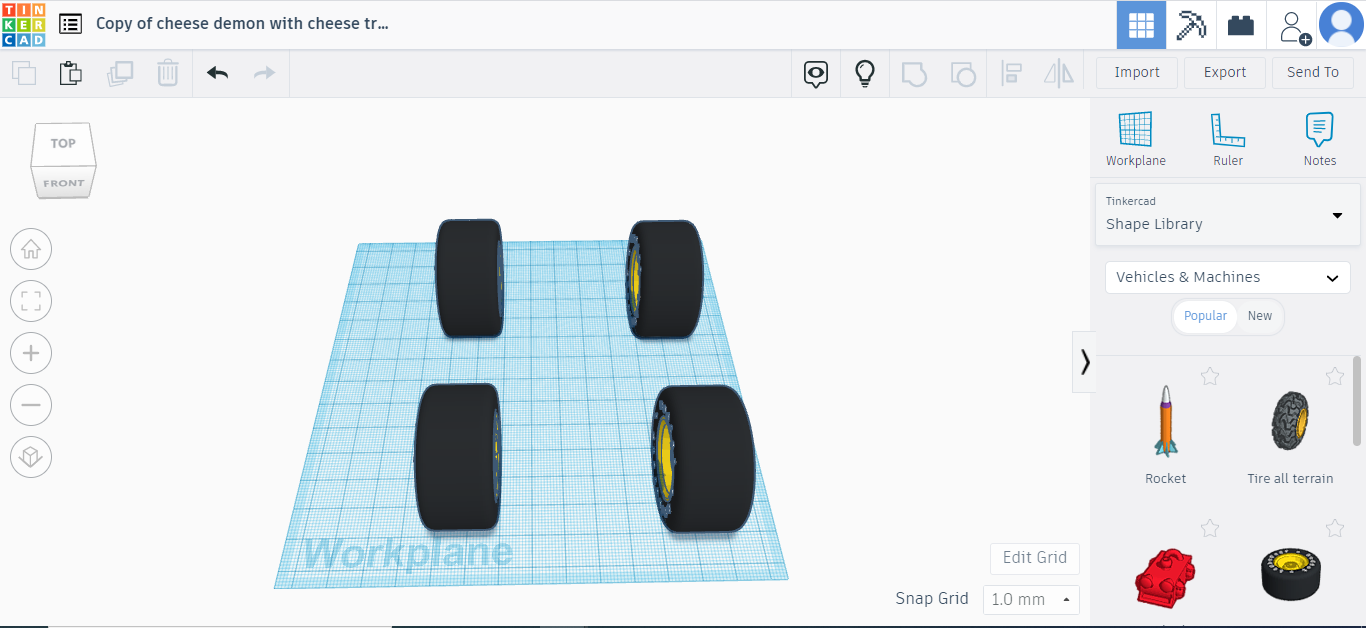Select the front-right wheel on workplane
The image size is (1366, 628).
703,461
